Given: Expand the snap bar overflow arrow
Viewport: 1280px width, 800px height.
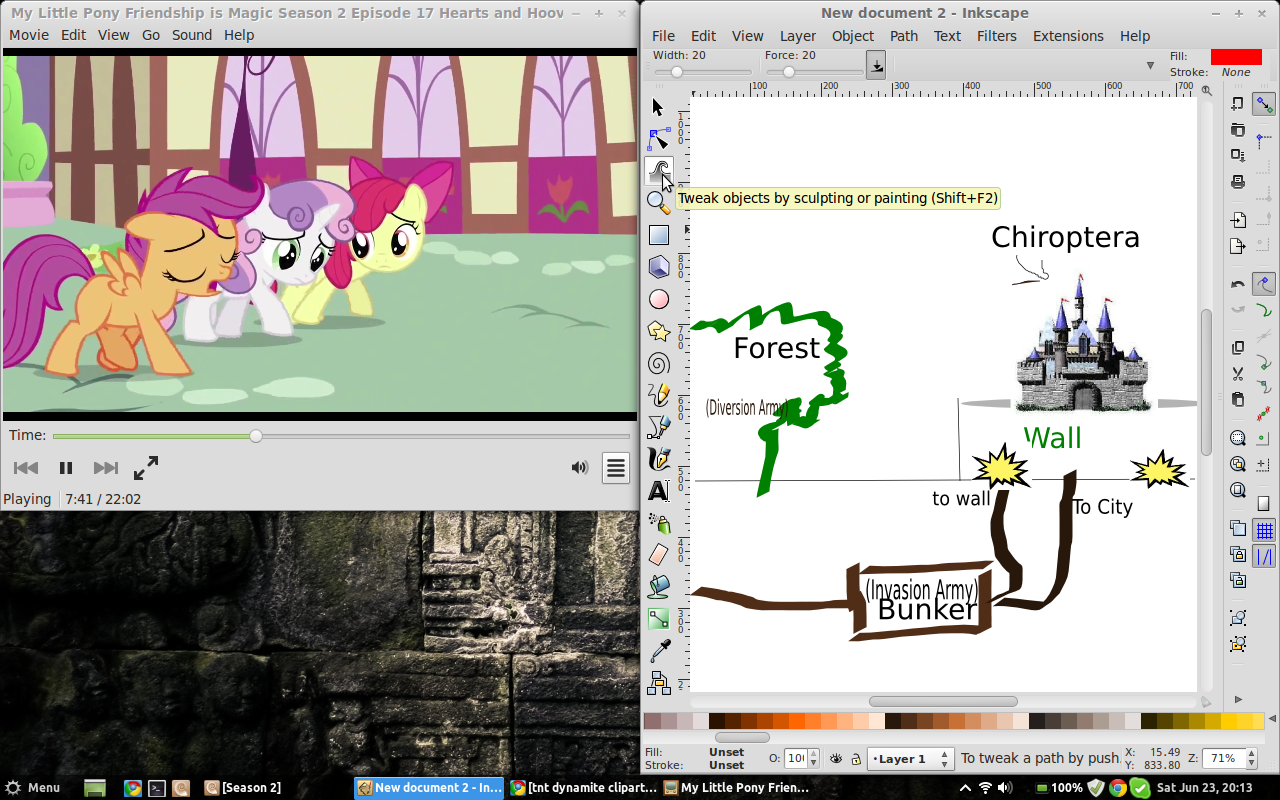Looking at the screenshot, I should pyautogui.click(x=1239, y=700).
